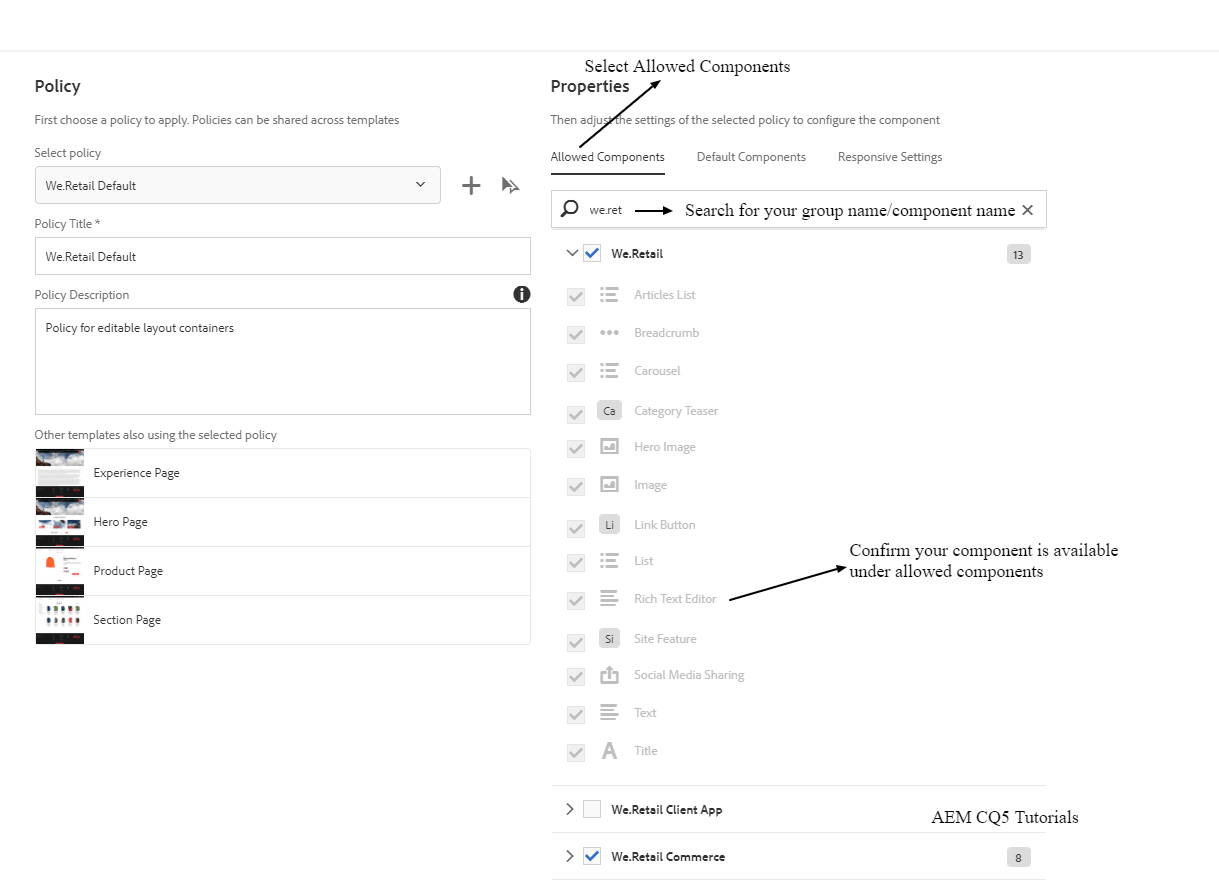This screenshot has width=1219, height=882.
Task: Click the policy description info icon
Action: click(x=521, y=294)
